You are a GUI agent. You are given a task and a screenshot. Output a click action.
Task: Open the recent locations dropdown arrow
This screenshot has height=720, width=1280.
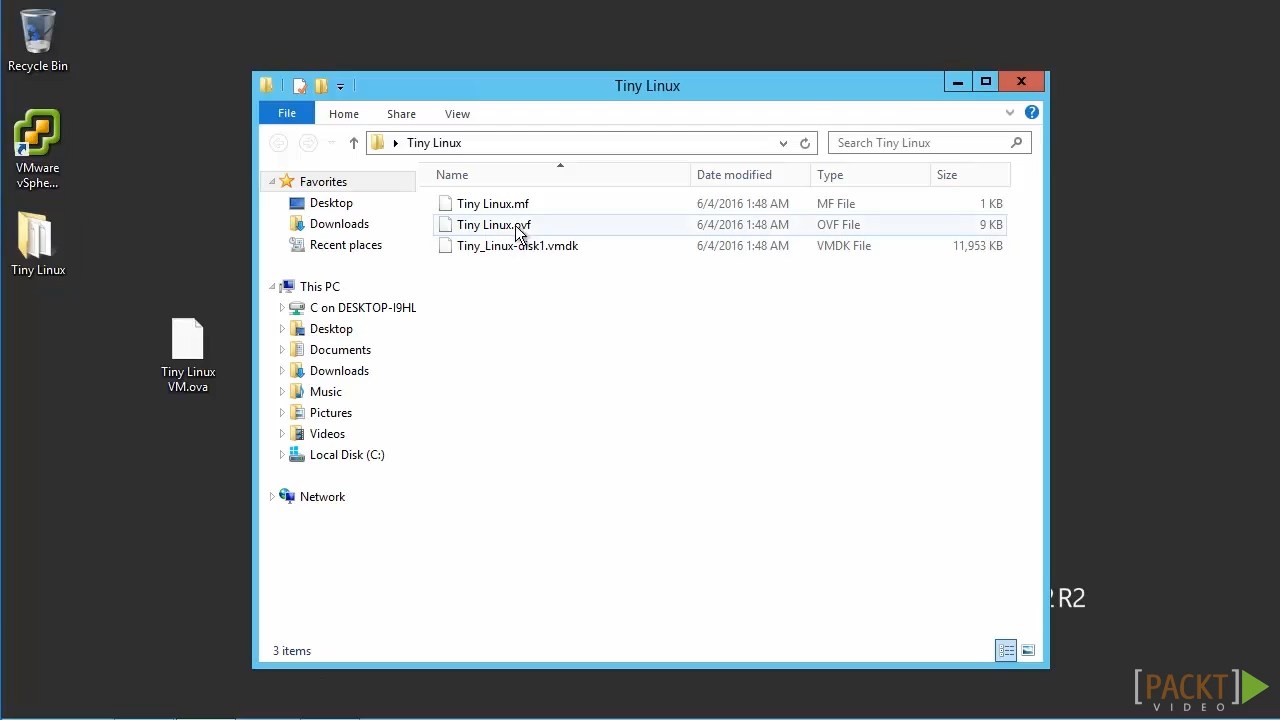point(331,143)
